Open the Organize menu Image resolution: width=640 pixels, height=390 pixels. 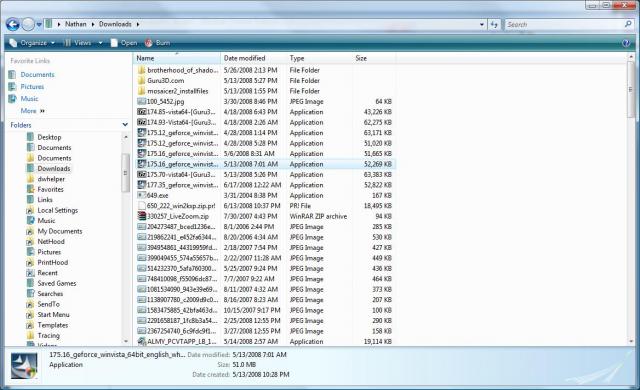point(32,43)
